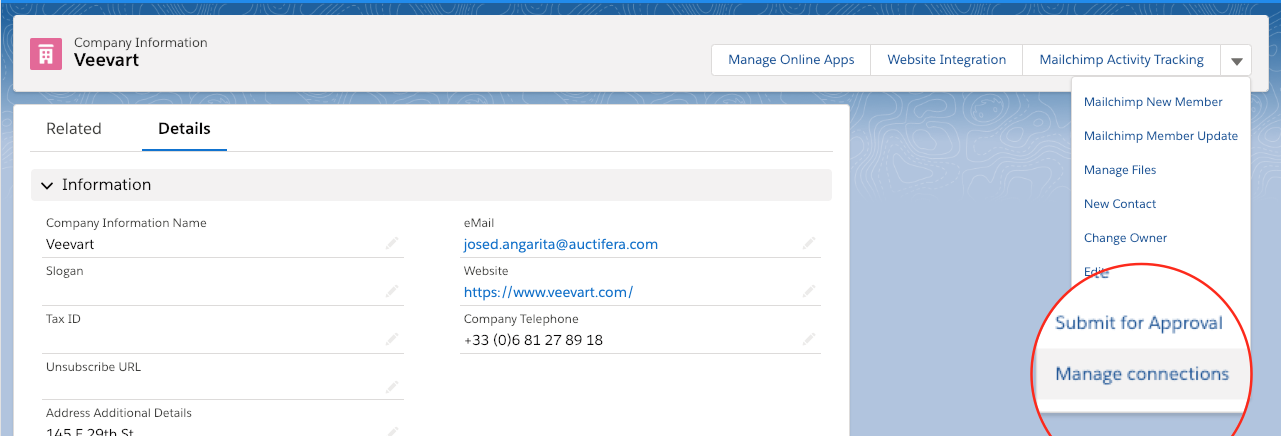Viewport: 1281px width, 436px height.
Task: Choose Mailchimp New Member menu option
Action: (x=1153, y=102)
